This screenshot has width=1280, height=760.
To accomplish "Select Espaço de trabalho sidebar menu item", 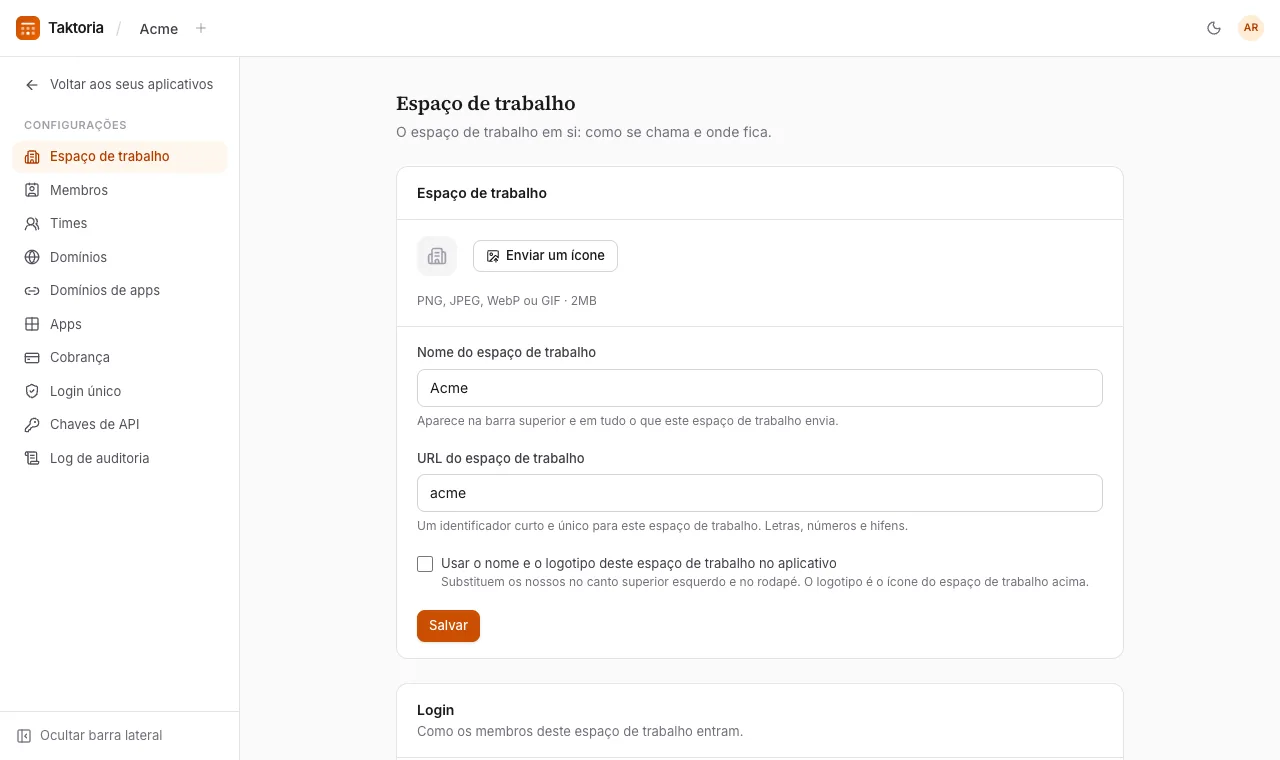I will click(x=120, y=157).
